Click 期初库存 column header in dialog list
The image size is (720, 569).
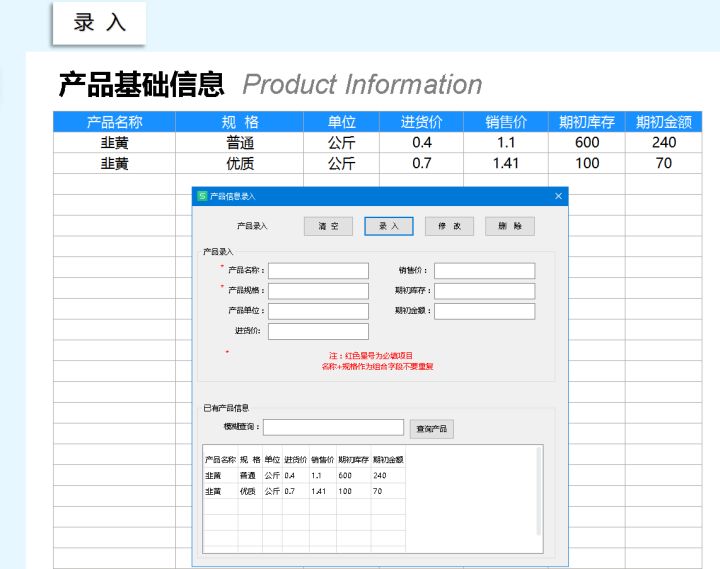coord(354,460)
